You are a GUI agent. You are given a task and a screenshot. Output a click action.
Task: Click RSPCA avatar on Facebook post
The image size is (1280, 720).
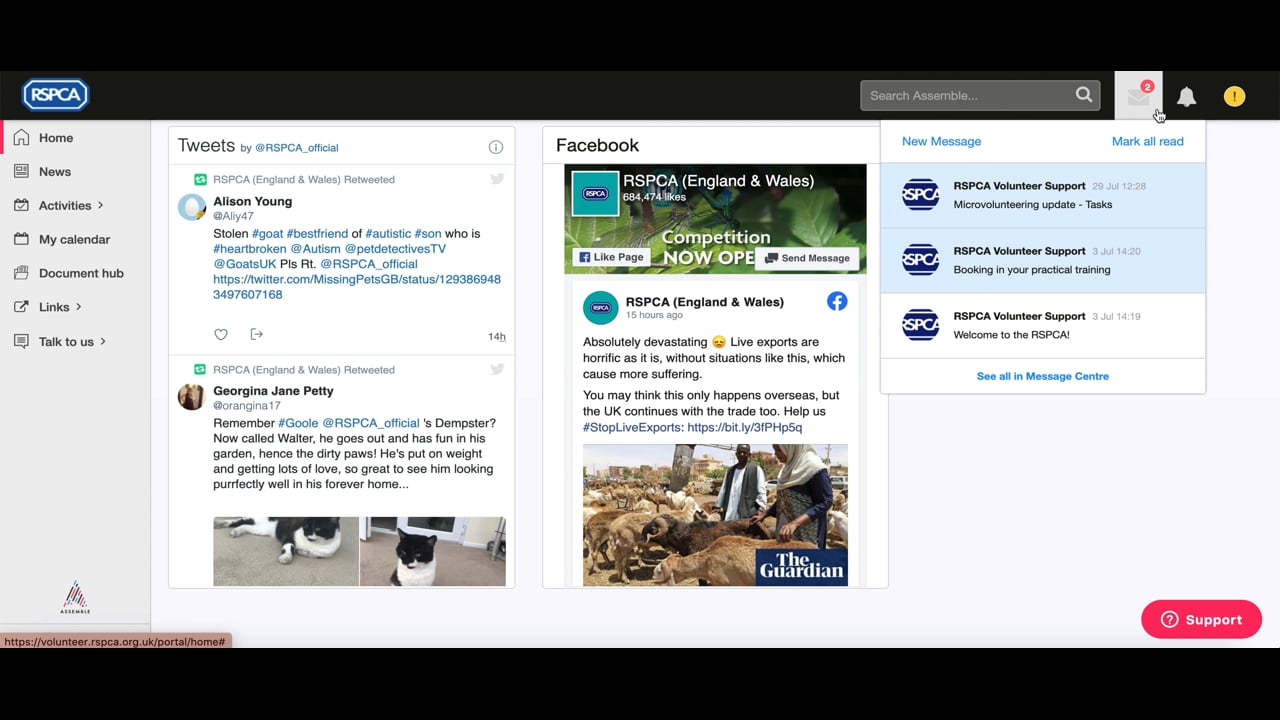[x=601, y=307]
